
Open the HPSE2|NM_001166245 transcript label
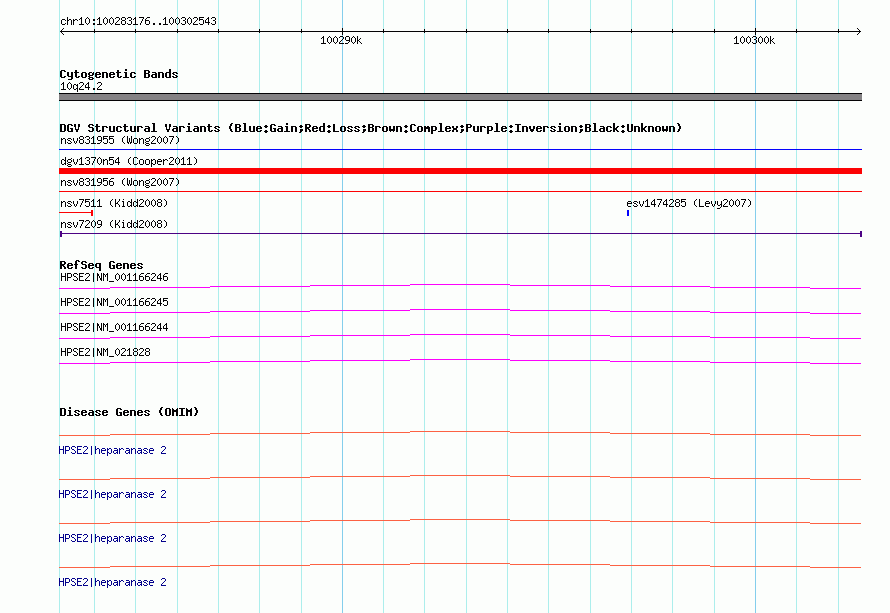(114, 303)
